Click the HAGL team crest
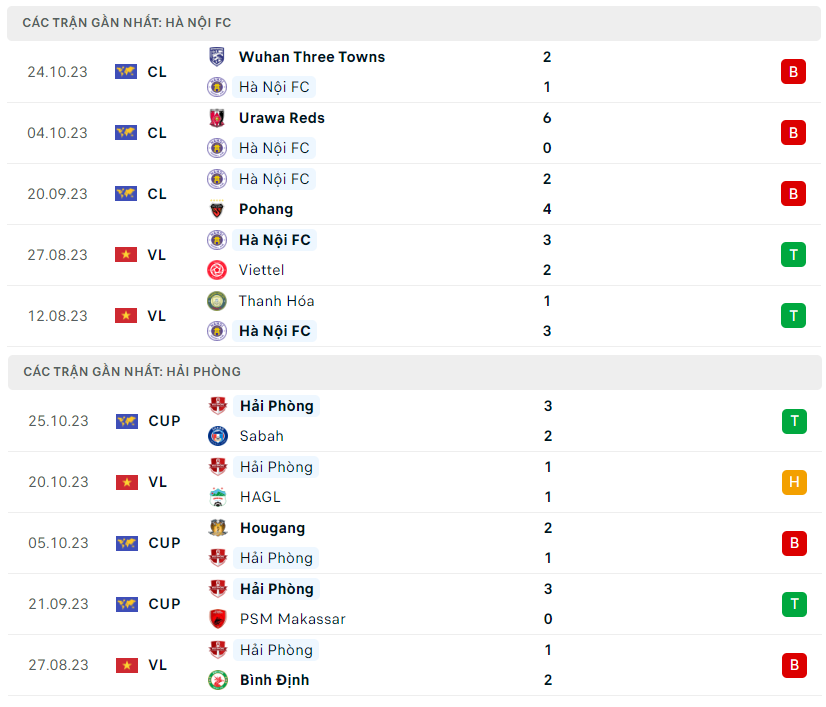Screen dimensions: 826x707 pyautogui.click(x=218, y=497)
